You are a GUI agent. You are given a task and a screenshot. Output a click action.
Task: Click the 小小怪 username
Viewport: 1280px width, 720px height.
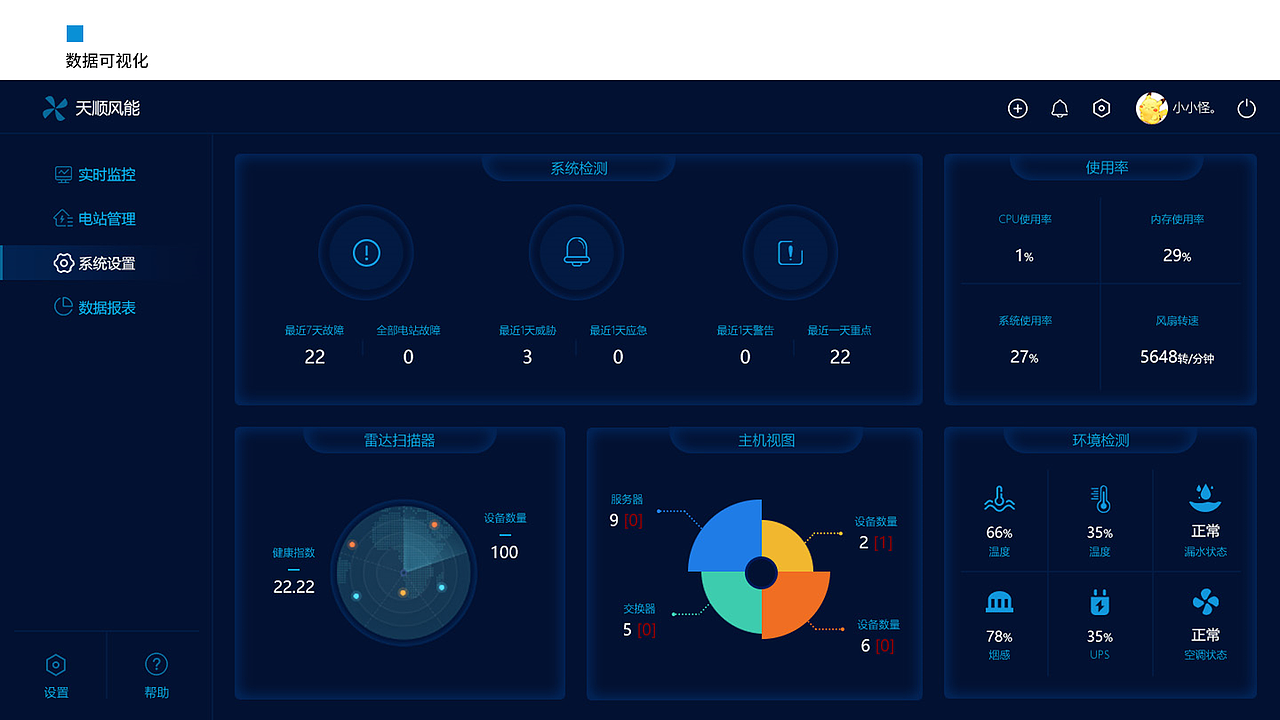[x=1195, y=108]
